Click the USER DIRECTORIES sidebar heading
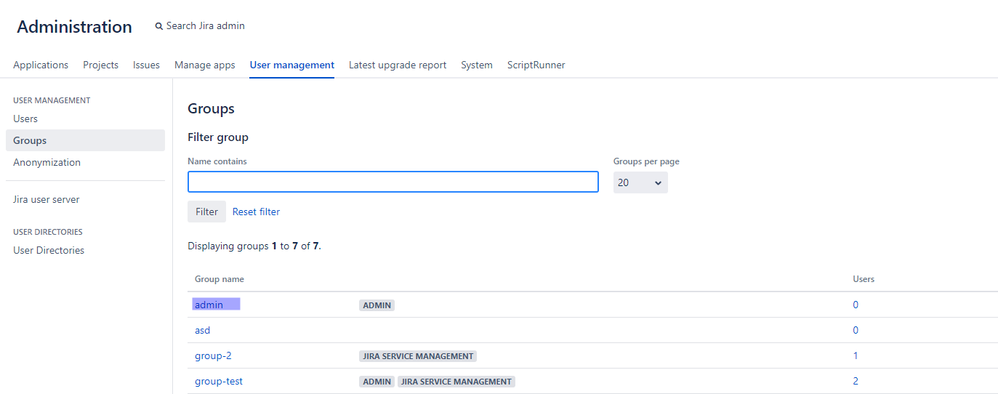998x394 pixels. (x=48, y=232)
